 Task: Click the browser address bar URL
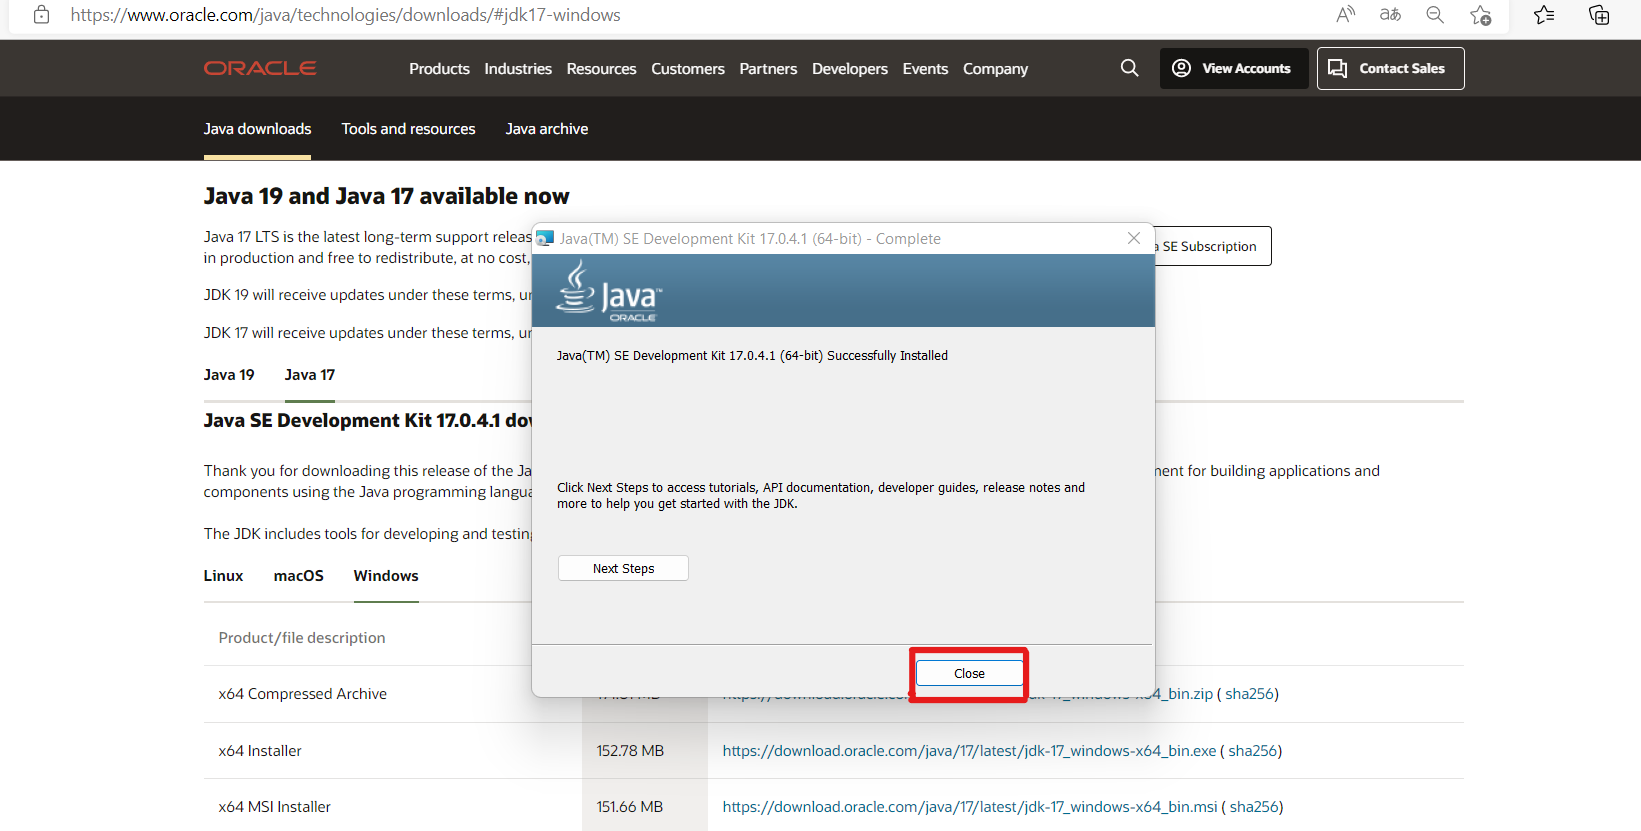tap(345, 15)
